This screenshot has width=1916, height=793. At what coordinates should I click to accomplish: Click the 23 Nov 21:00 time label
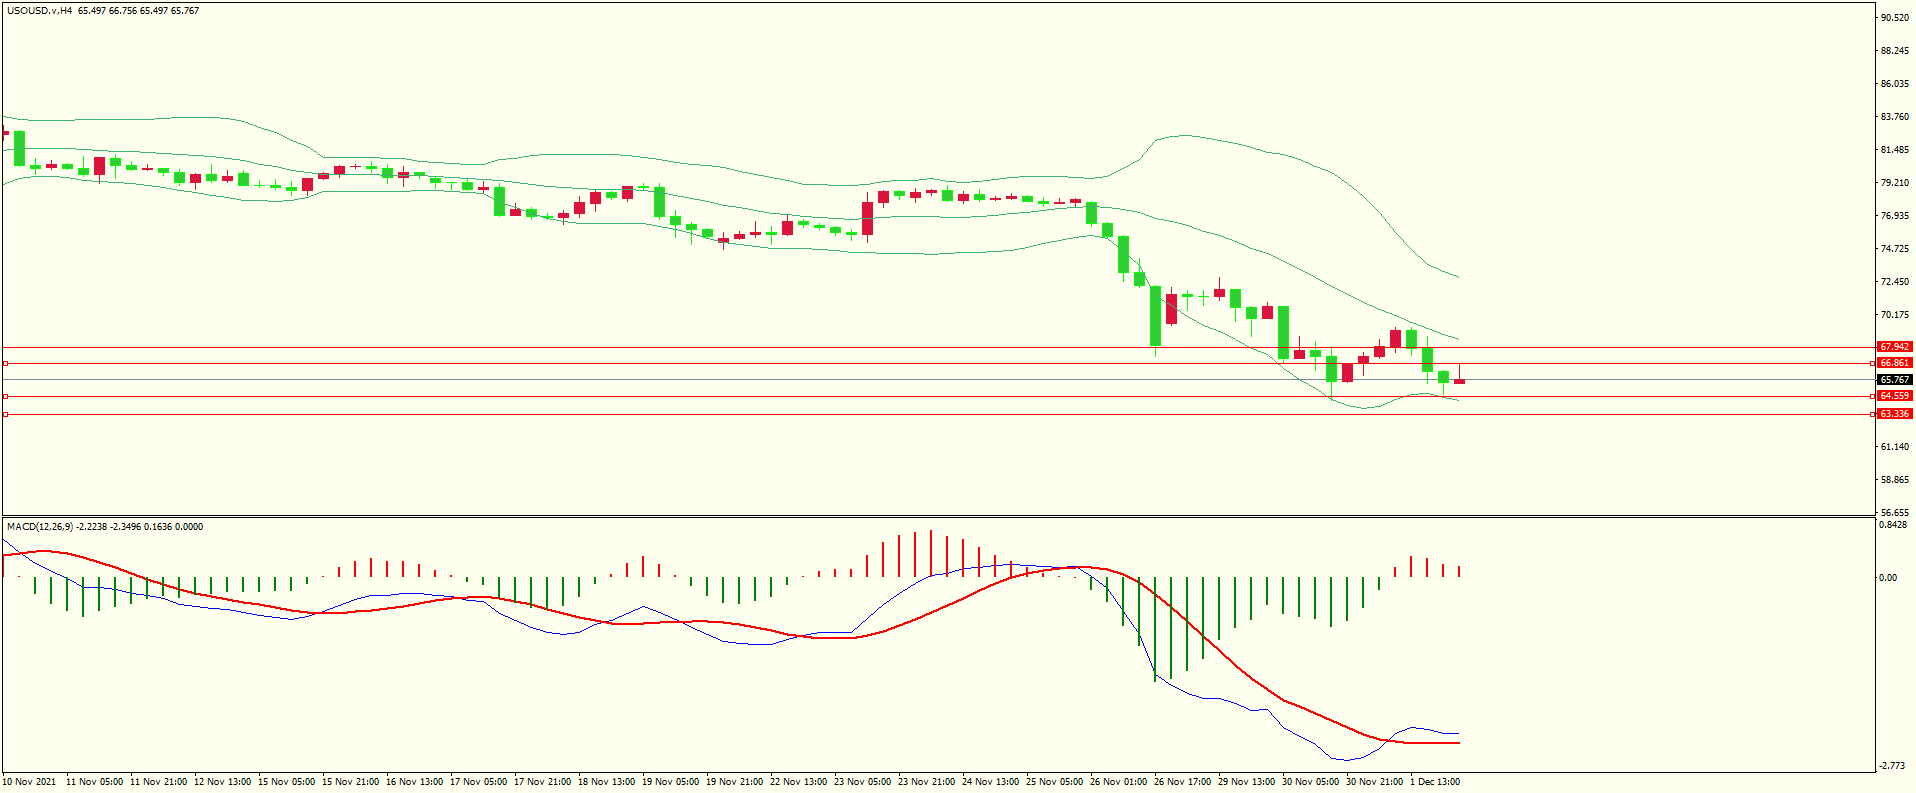click(927, 782)
